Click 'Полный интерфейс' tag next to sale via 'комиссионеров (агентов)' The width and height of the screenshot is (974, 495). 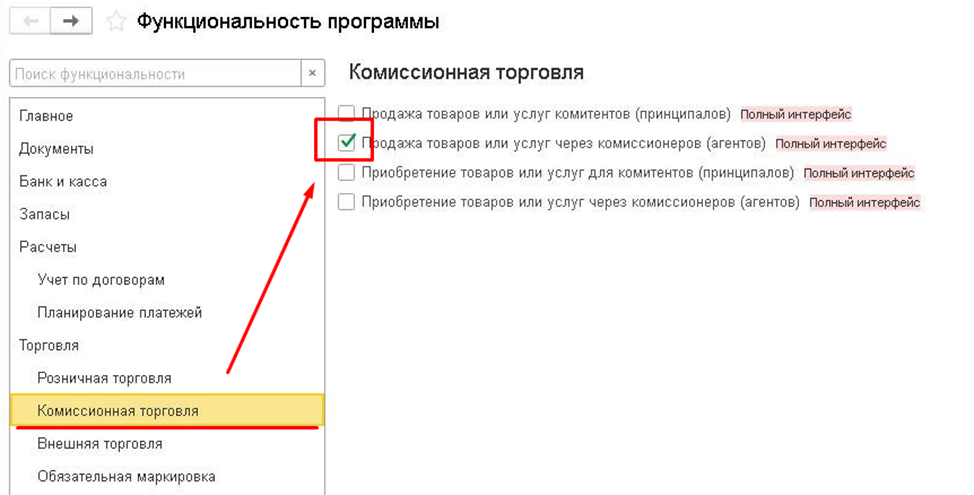coord(831,143)
